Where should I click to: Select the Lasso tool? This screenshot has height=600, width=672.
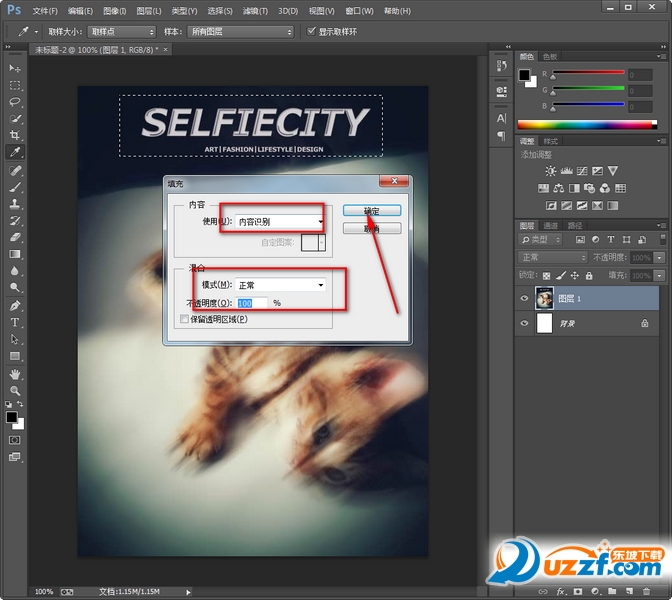click(15, 102)
